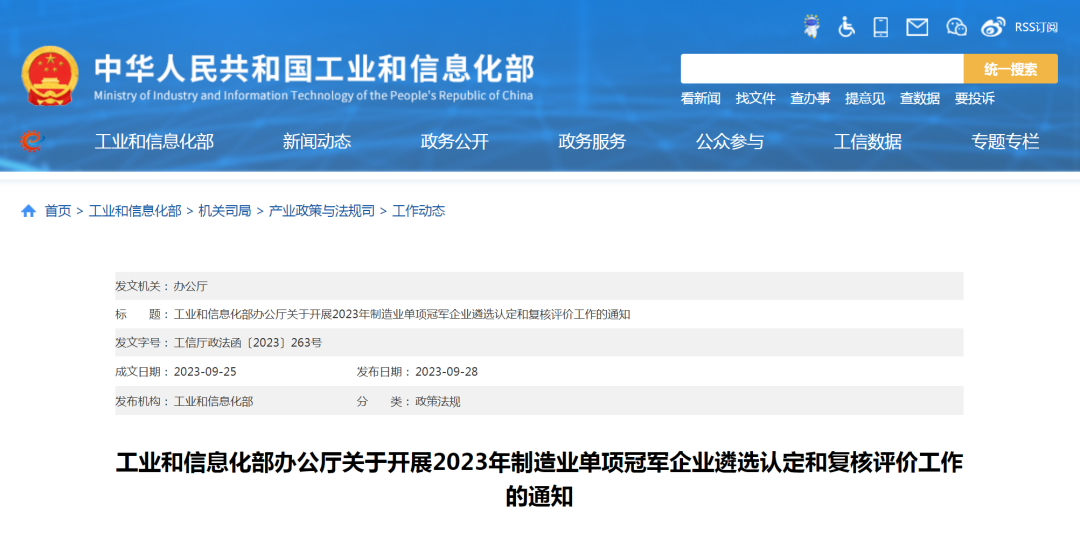Open the 工业和信息化部 nav menu
Image resolution: width=1080 pixels, height=534 pixels.
[x=154, y=142]
